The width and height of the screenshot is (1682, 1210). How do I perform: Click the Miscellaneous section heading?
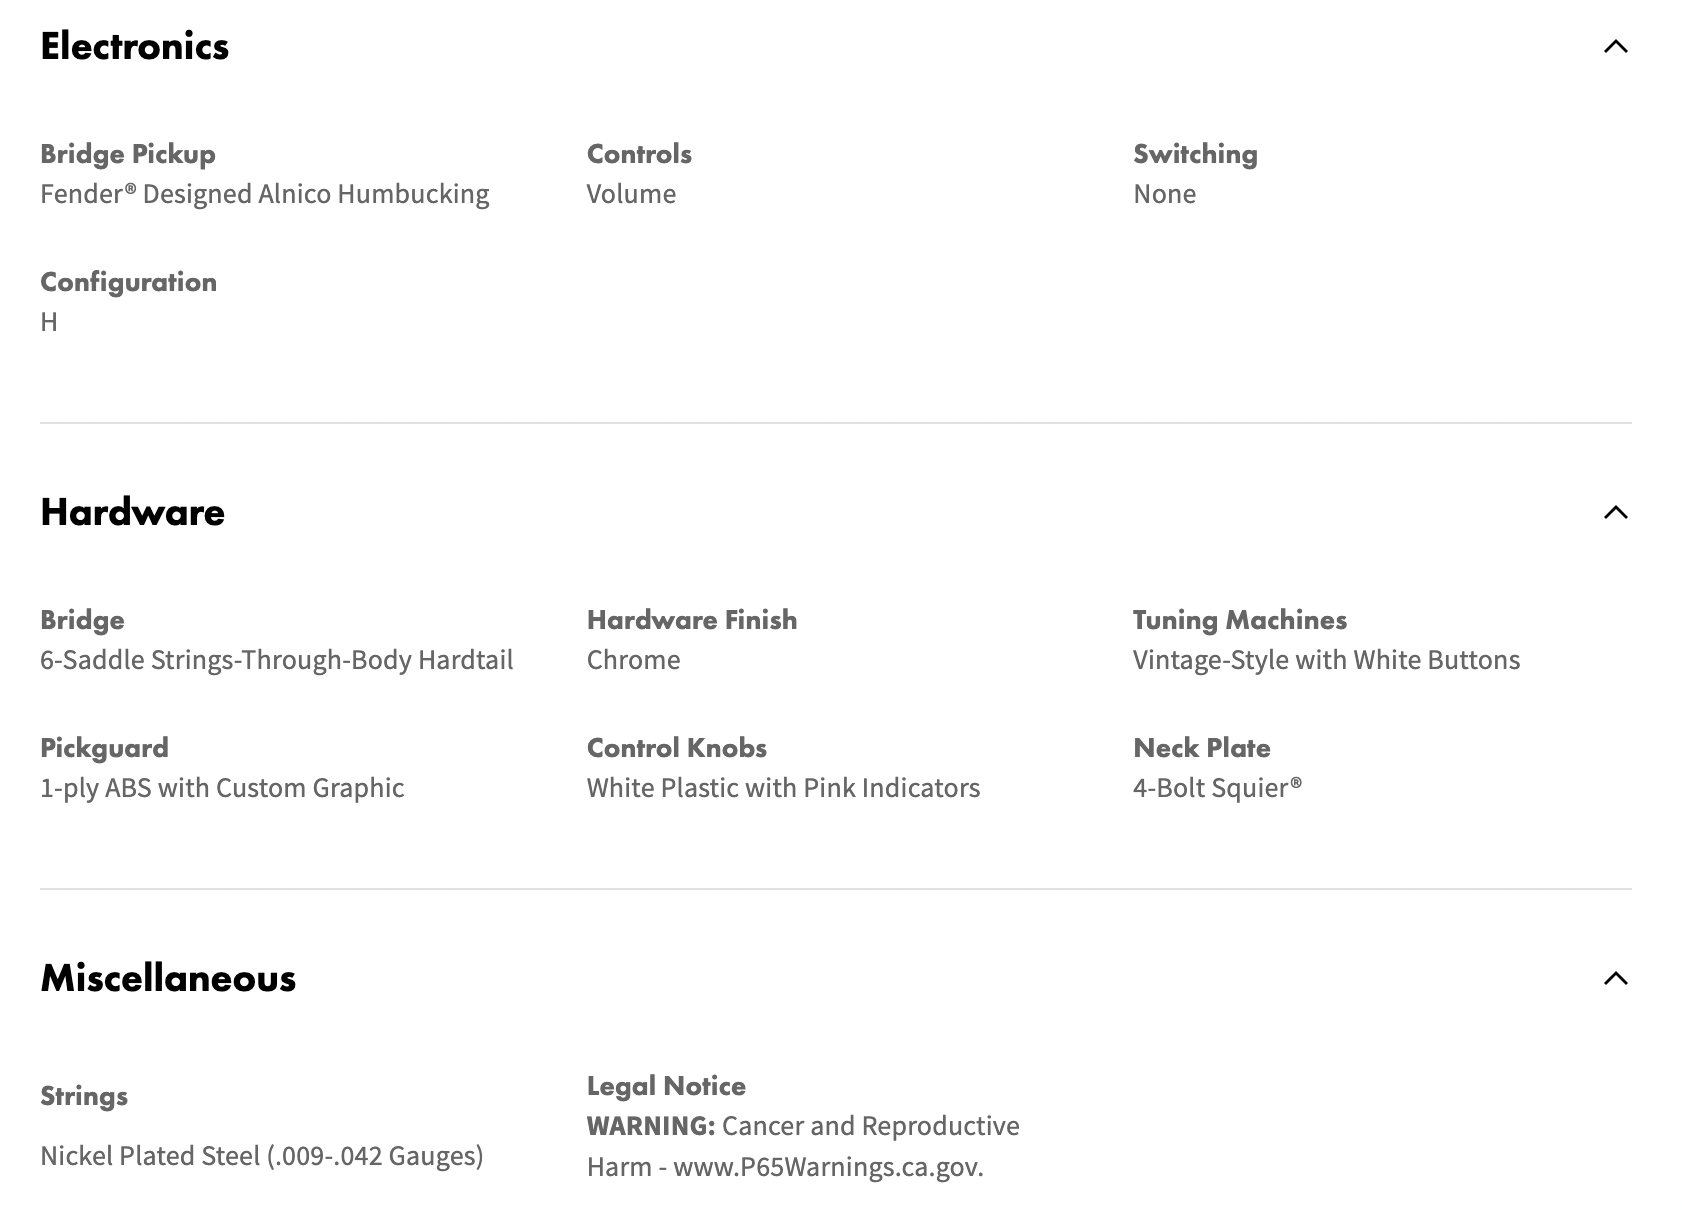tap(168, 978)
